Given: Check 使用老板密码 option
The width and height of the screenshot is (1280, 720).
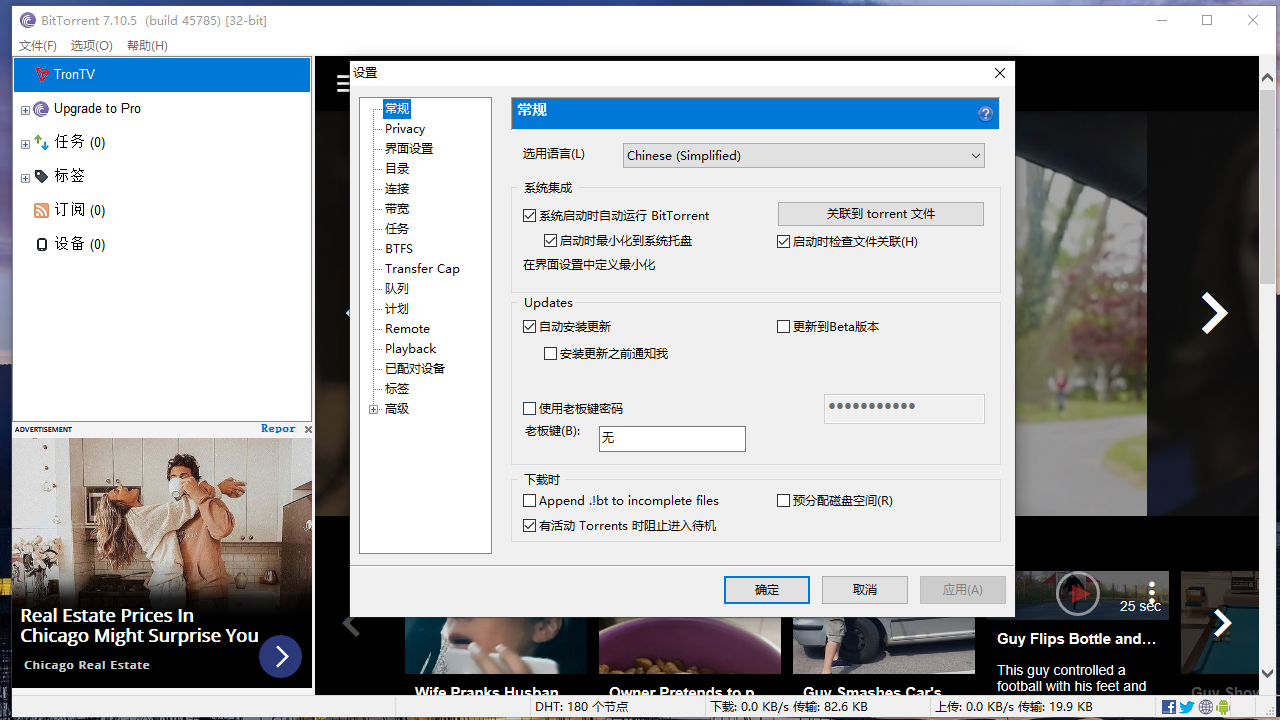Looking at the screenshot, I should 529,407.
